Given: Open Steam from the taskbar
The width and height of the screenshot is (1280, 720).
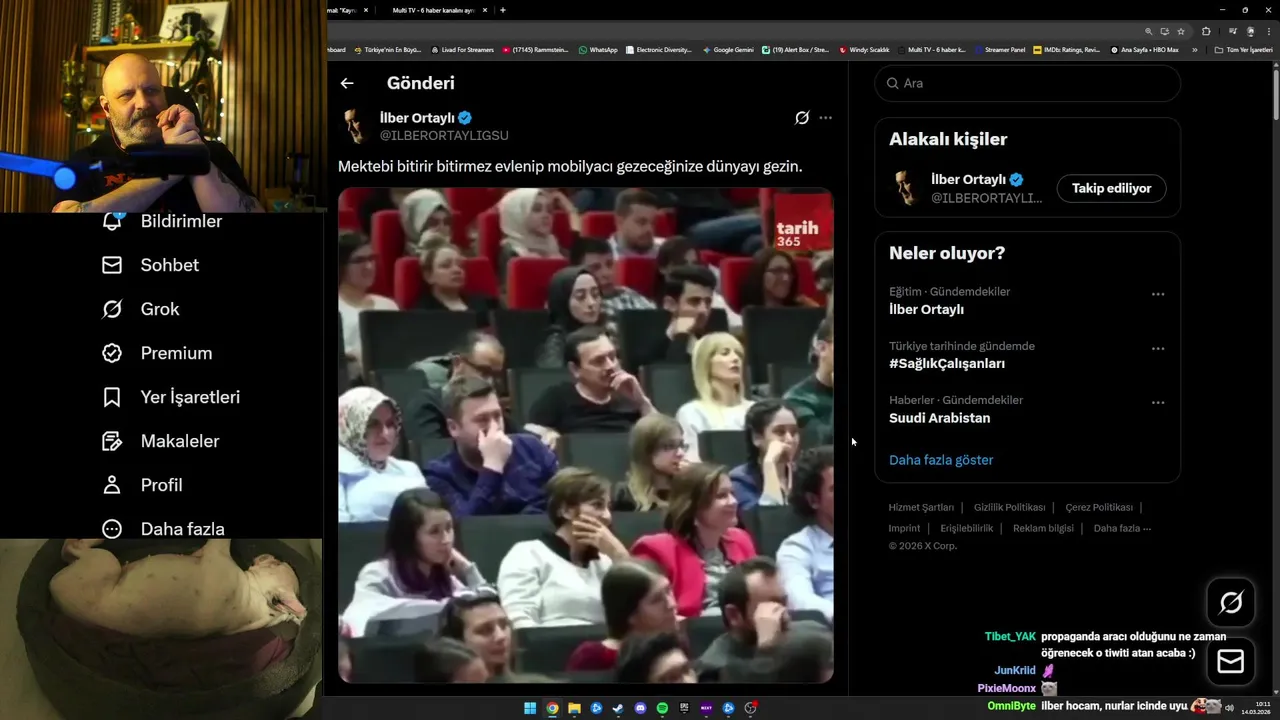Looking at the screenshot, I should 618,708.
